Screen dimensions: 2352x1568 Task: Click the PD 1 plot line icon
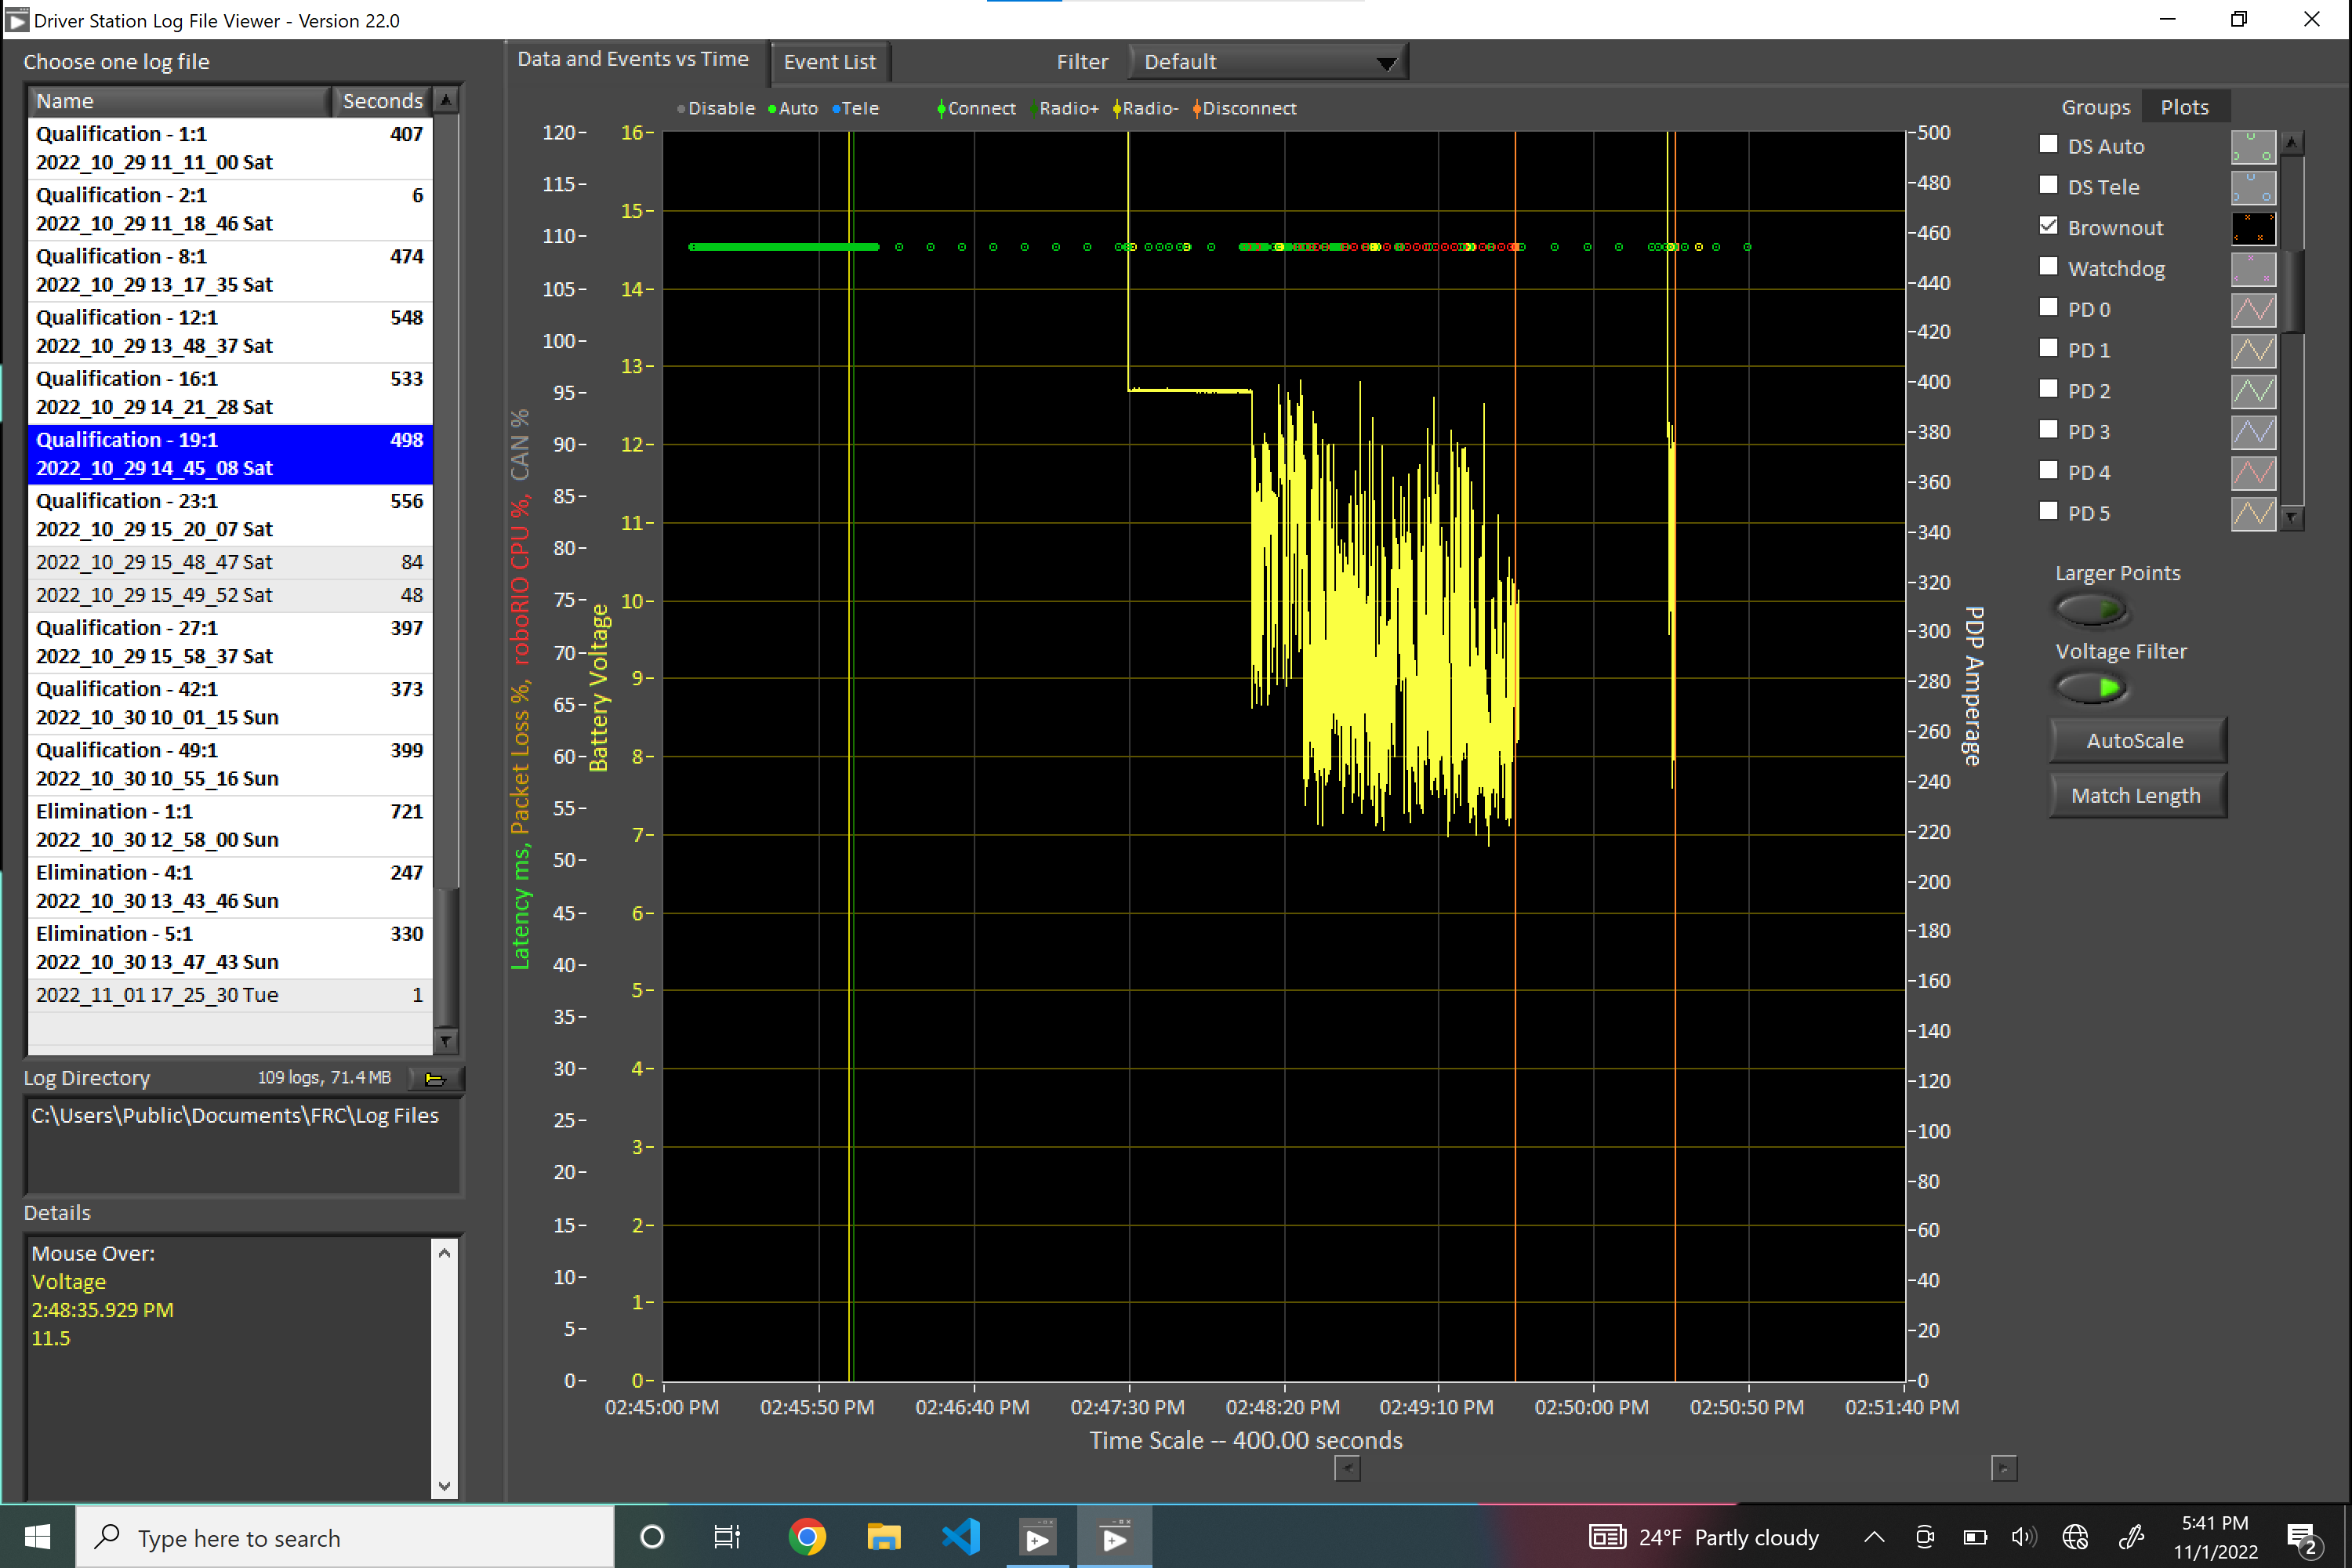(2253, 351)
